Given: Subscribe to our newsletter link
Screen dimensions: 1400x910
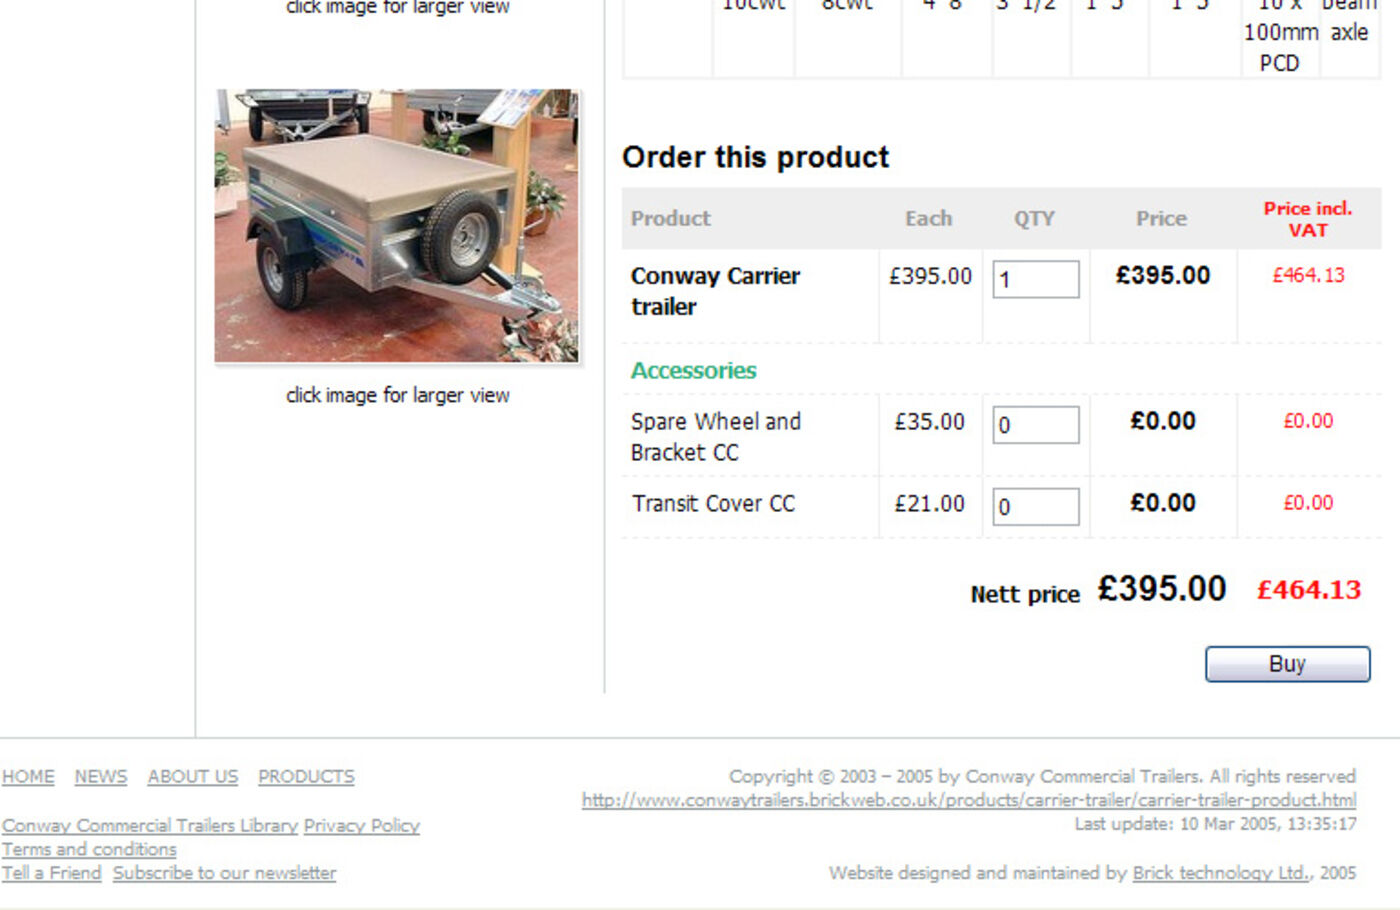Looking at the screenshot, I should coord(225,873).
